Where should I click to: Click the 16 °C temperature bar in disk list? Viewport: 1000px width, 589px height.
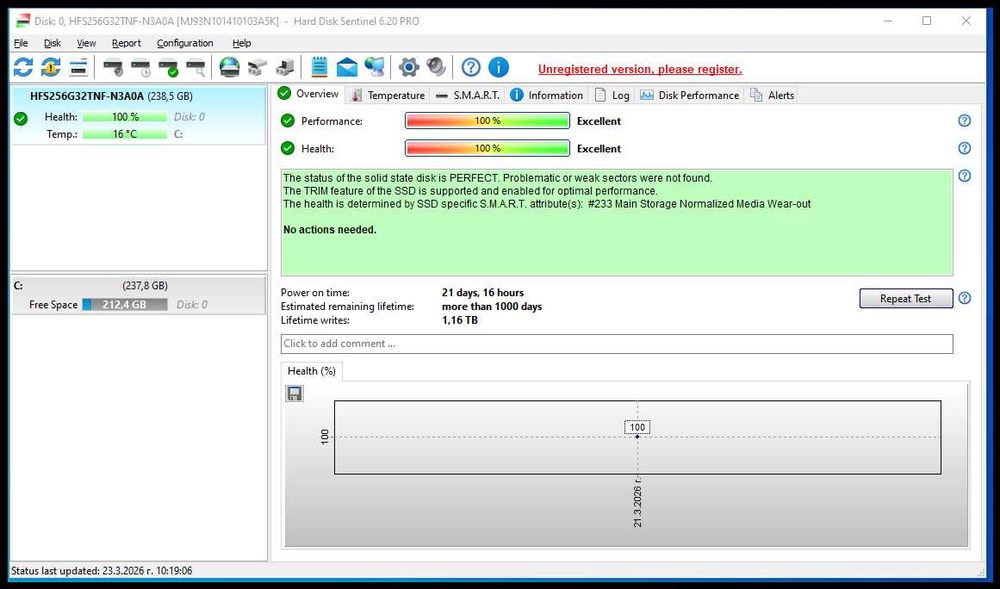tap(125, 134)
